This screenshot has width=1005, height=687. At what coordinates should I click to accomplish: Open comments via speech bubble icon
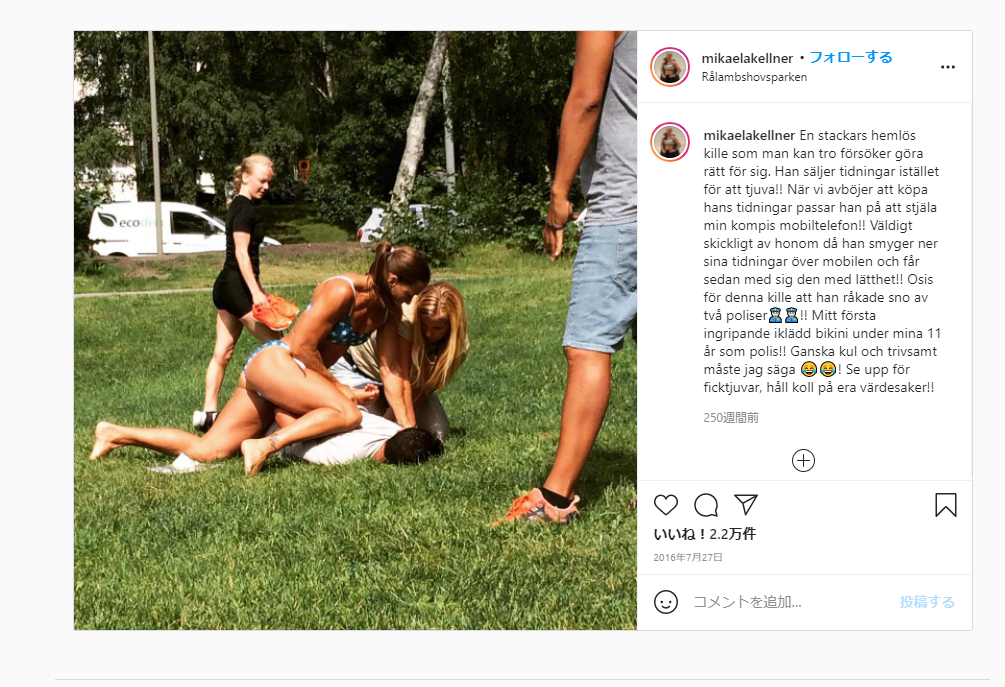click(706, 505)
